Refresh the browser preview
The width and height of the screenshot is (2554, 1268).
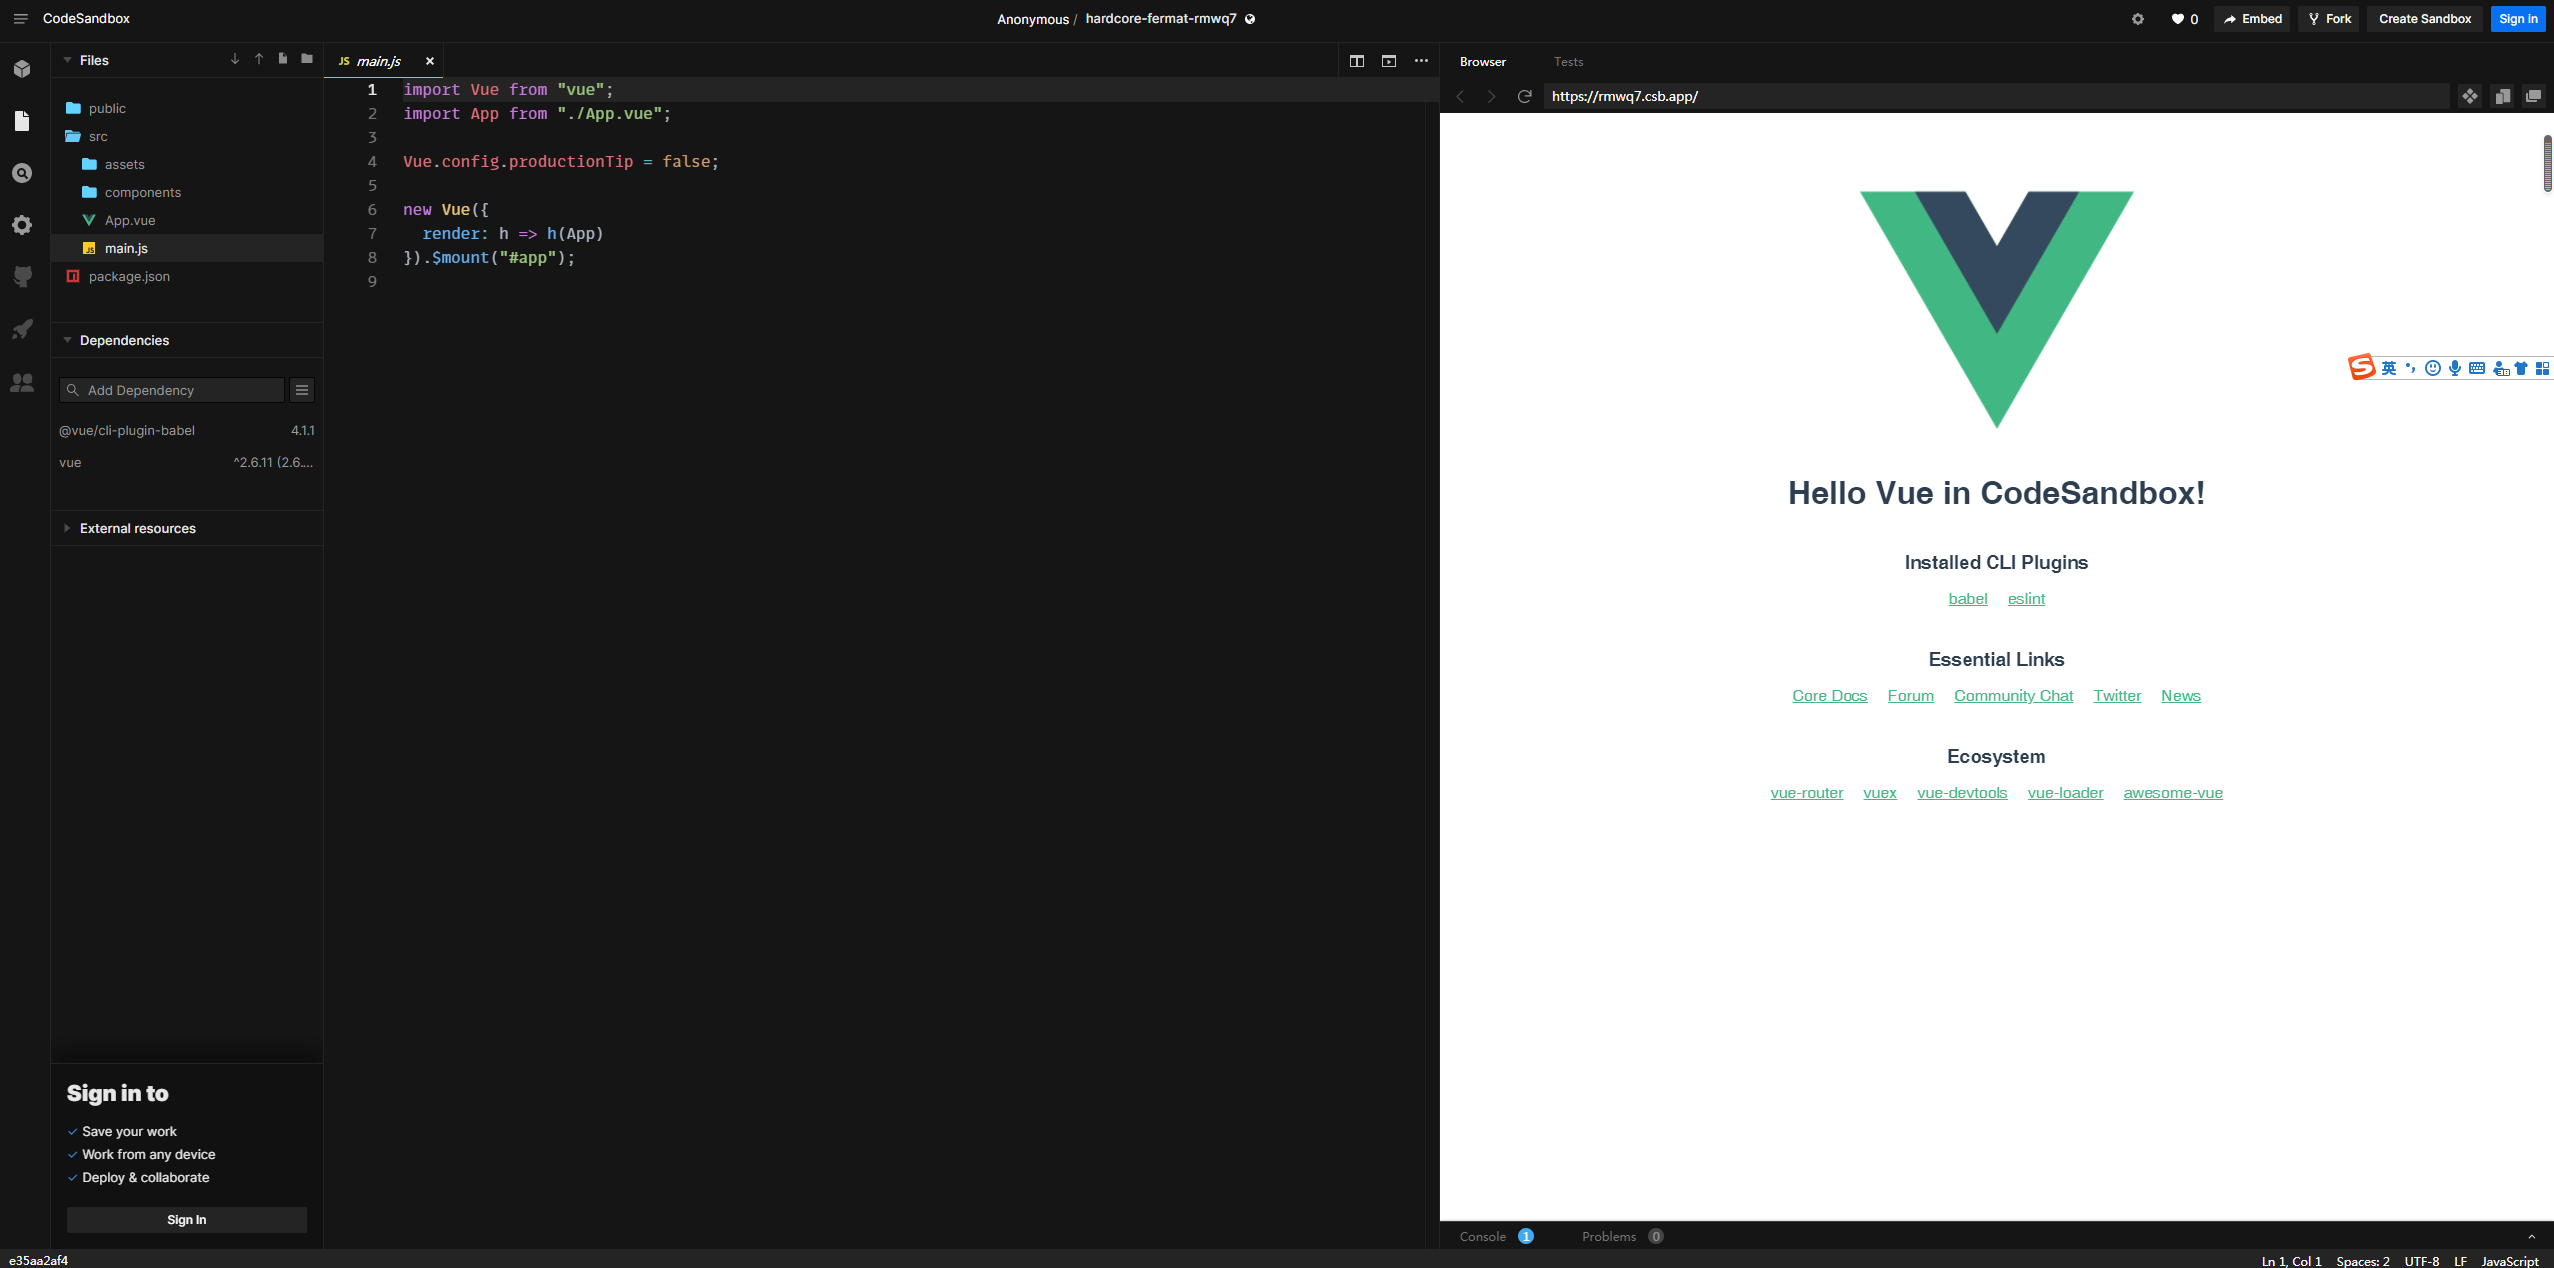(x=1524, y=96)
